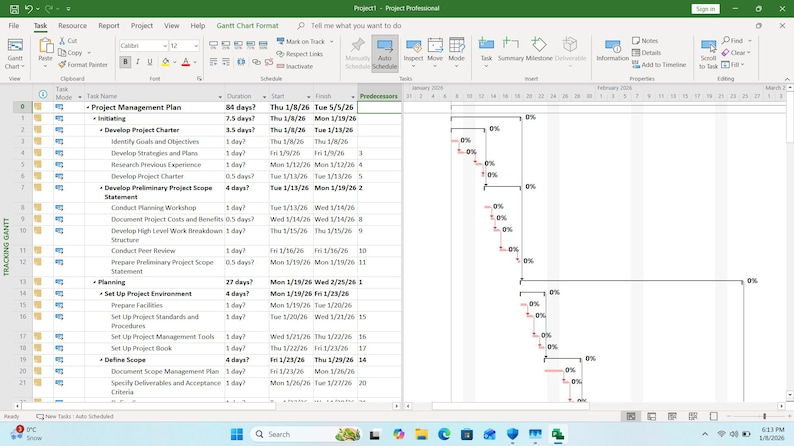
Task: Click the Cut scissors icon
Action: pos(62,40)
